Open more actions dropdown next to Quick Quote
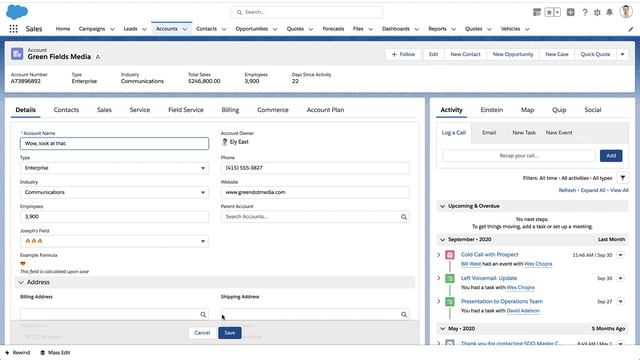Viewport: 640px width, 360px height. click(622, 54)
